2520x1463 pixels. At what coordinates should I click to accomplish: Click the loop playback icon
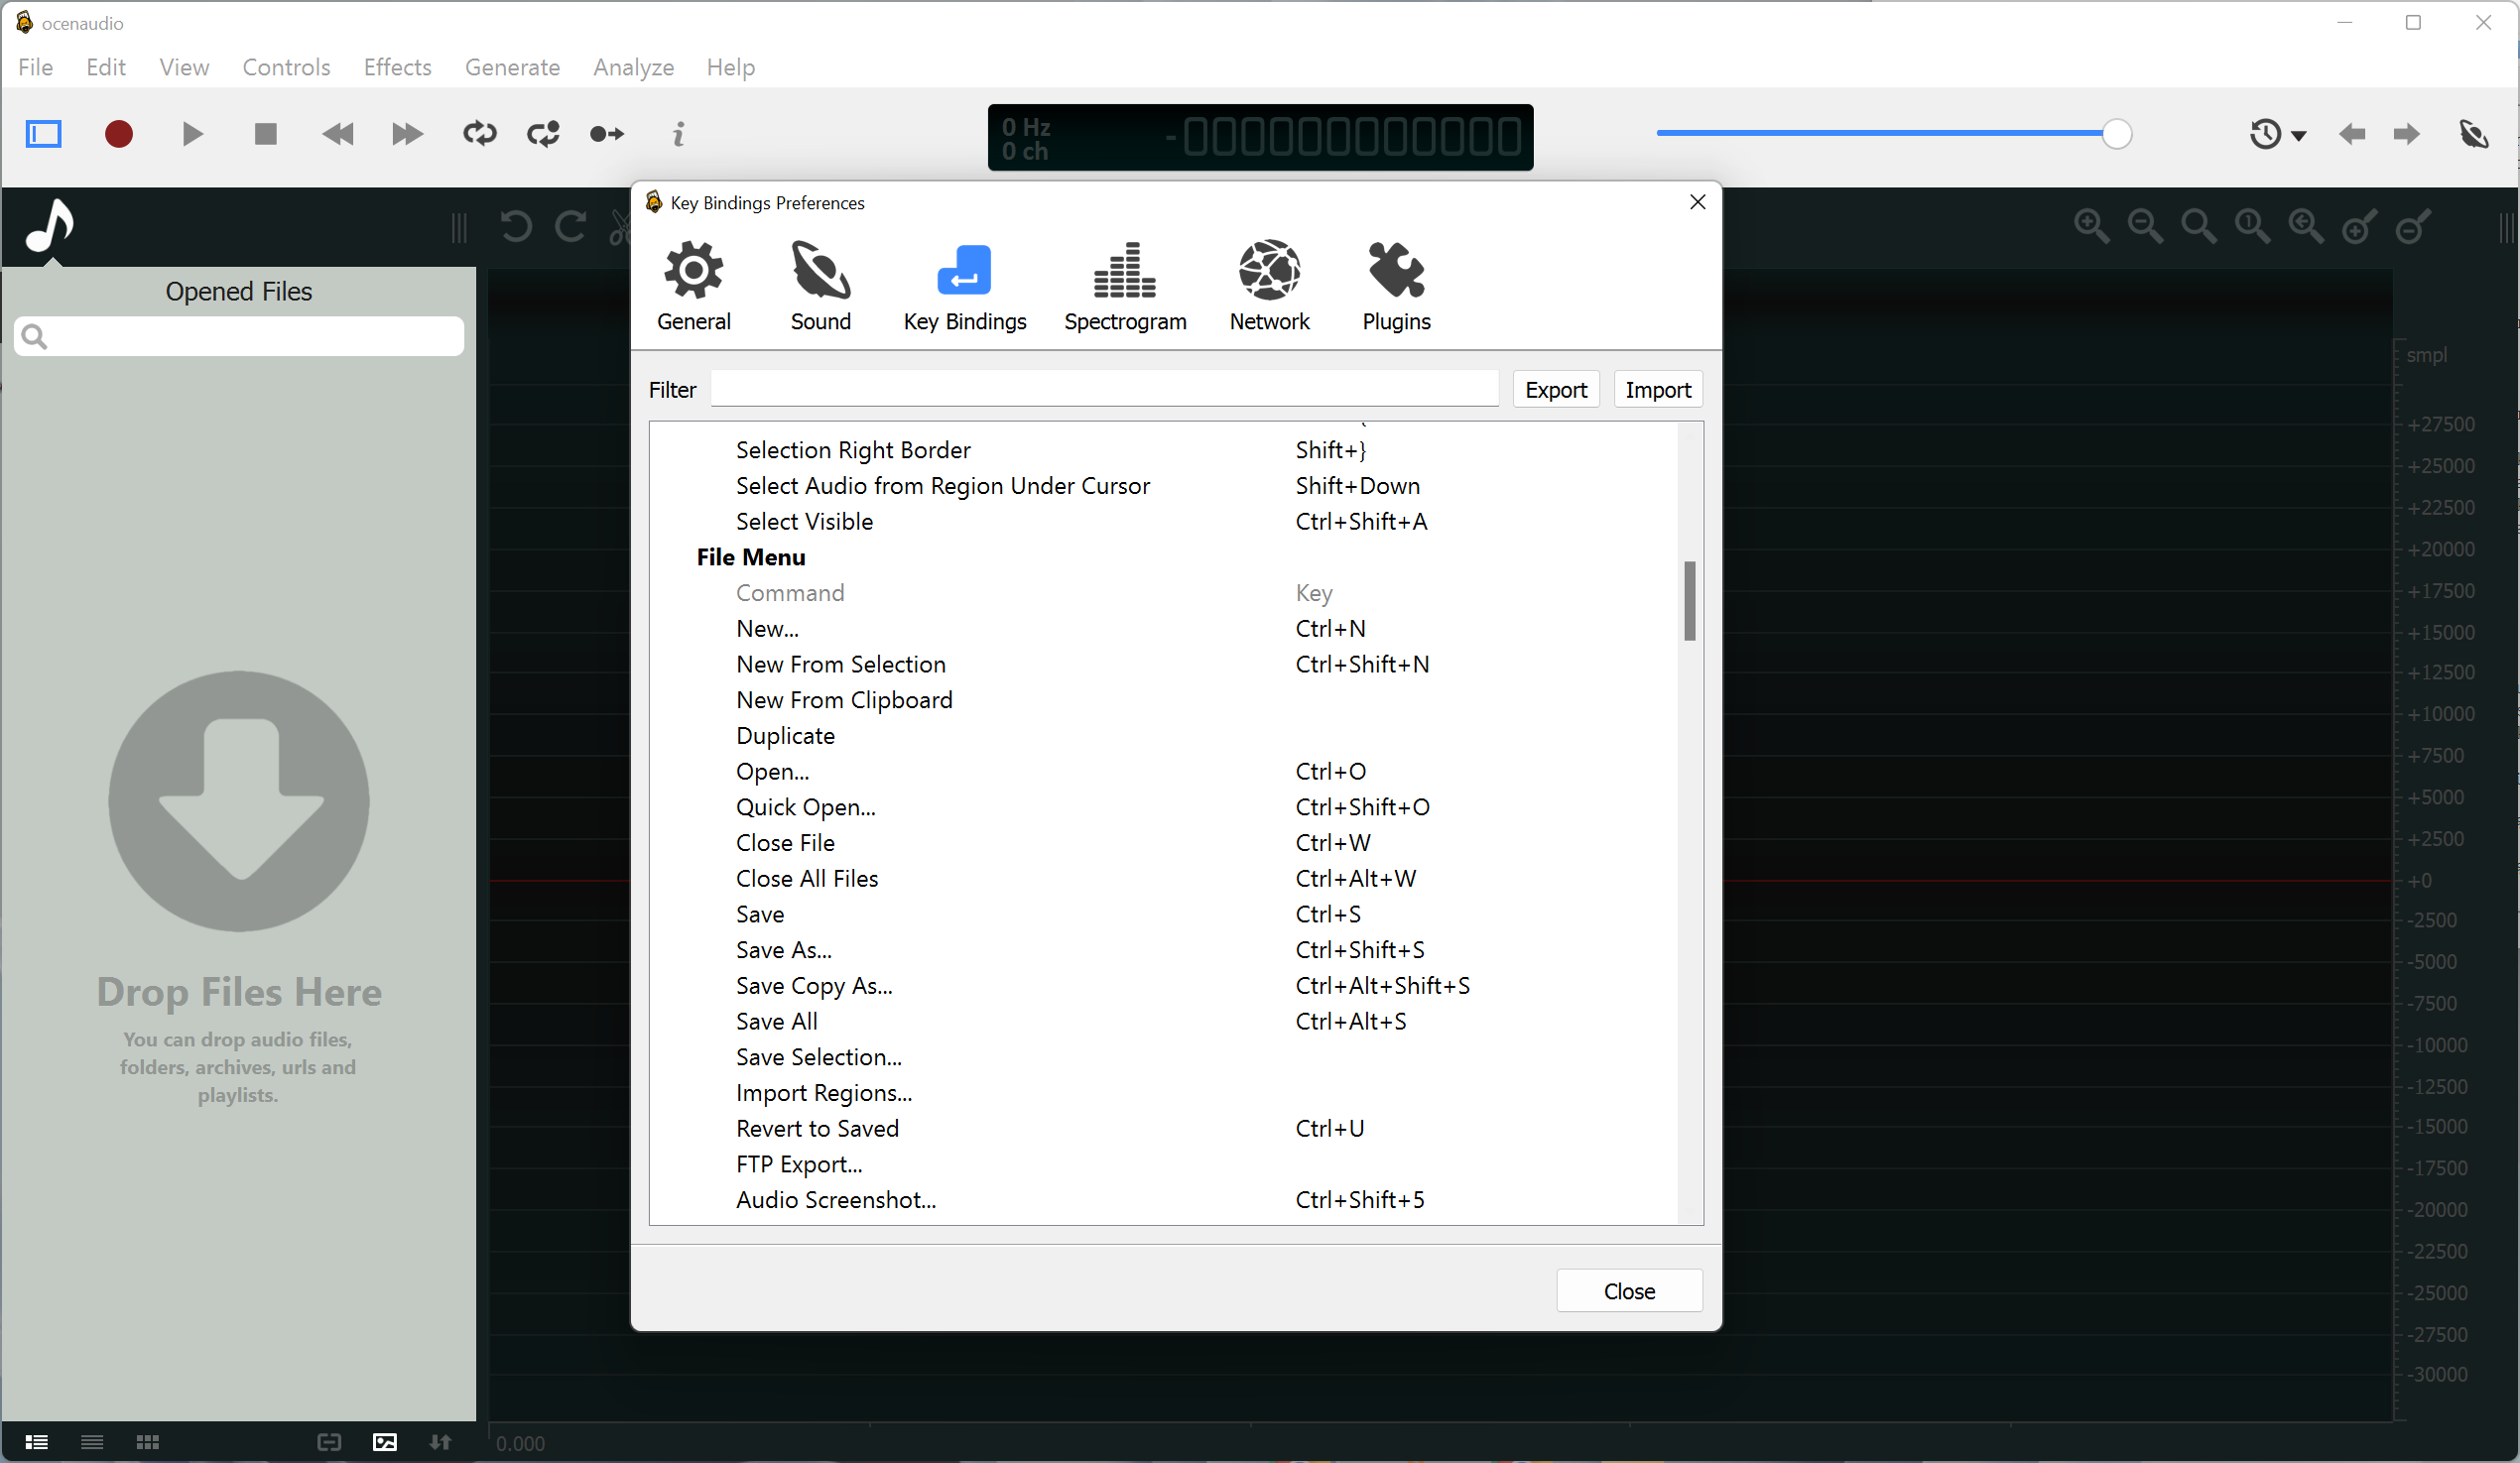[x=477, y=136]
